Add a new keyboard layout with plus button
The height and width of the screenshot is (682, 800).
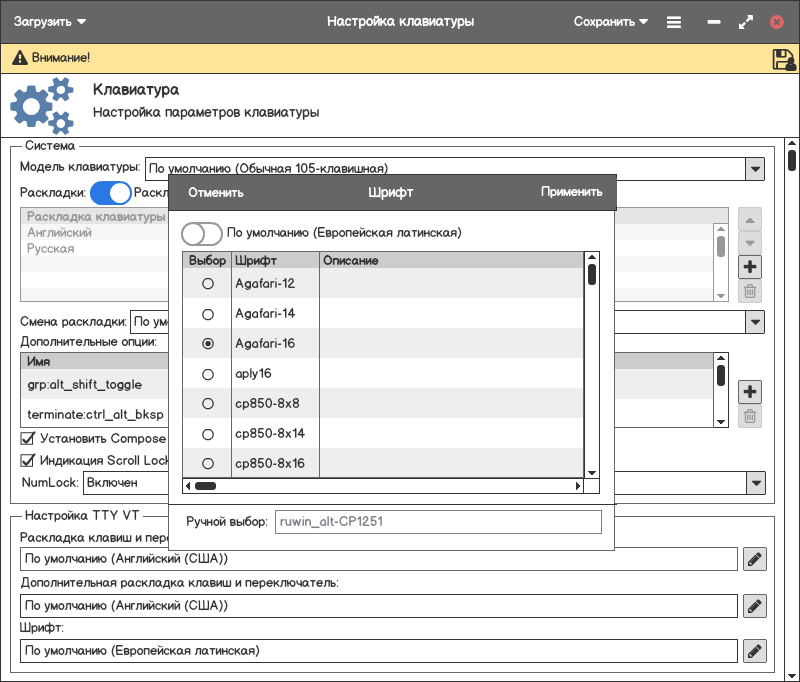click(x=750, y=267)
